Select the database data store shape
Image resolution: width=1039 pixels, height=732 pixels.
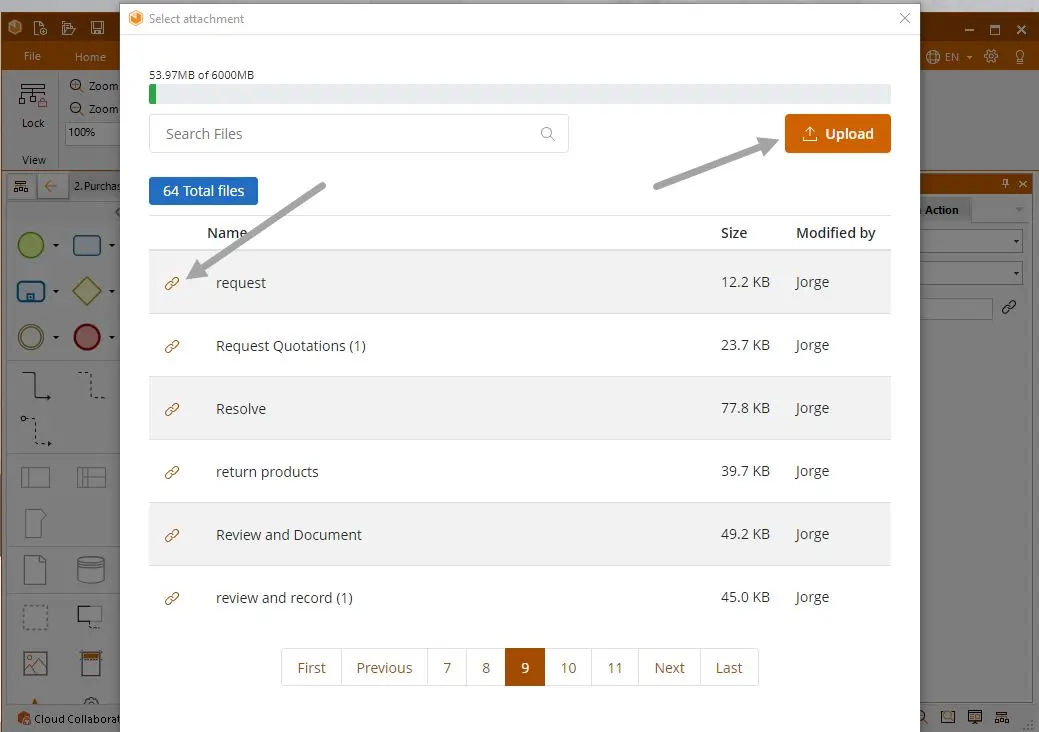[x=91, y=570]
